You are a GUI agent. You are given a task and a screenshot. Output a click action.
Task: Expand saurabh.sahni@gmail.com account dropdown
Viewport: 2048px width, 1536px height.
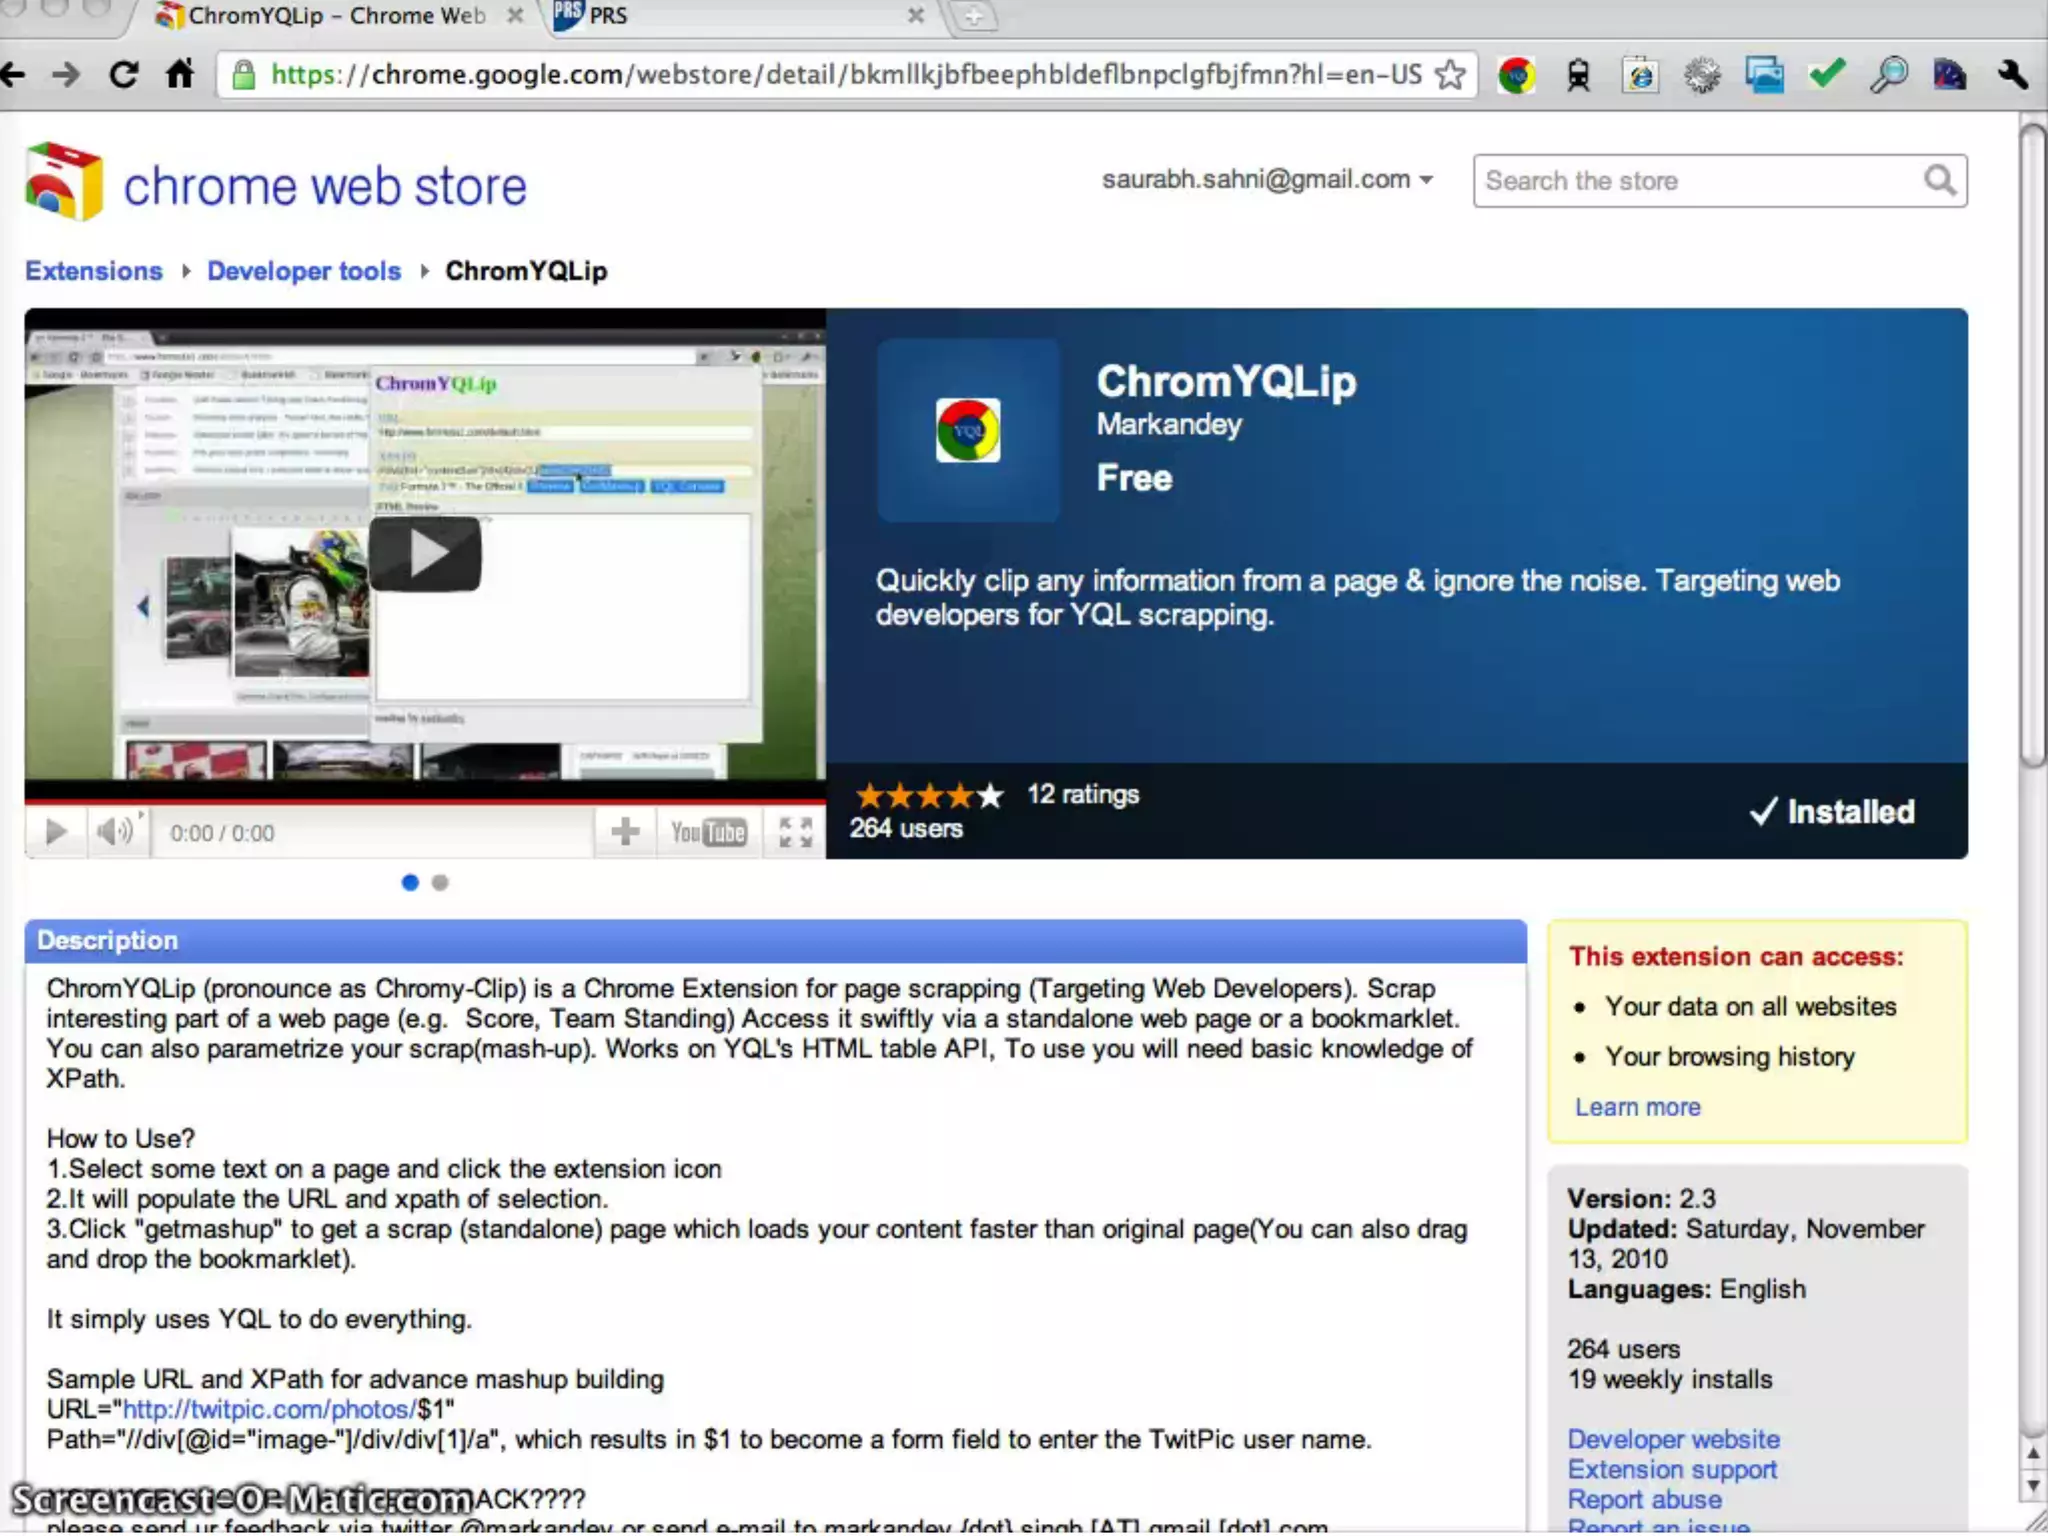tap(1267, 180)
